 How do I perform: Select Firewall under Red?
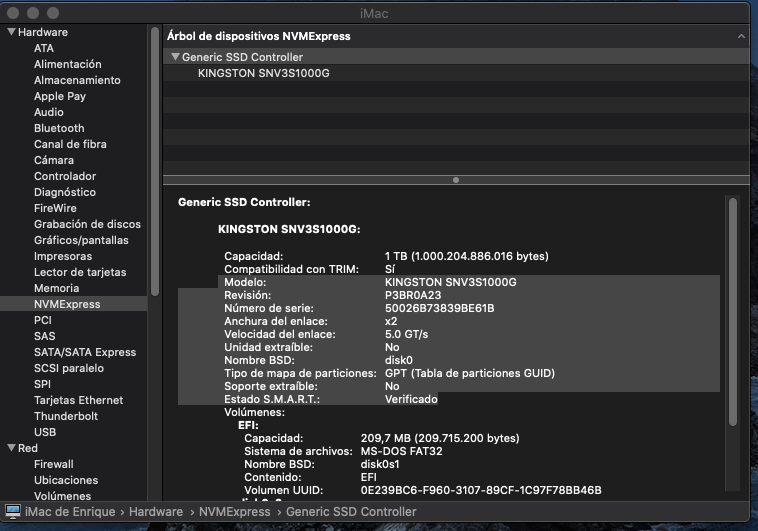(54, 464)
